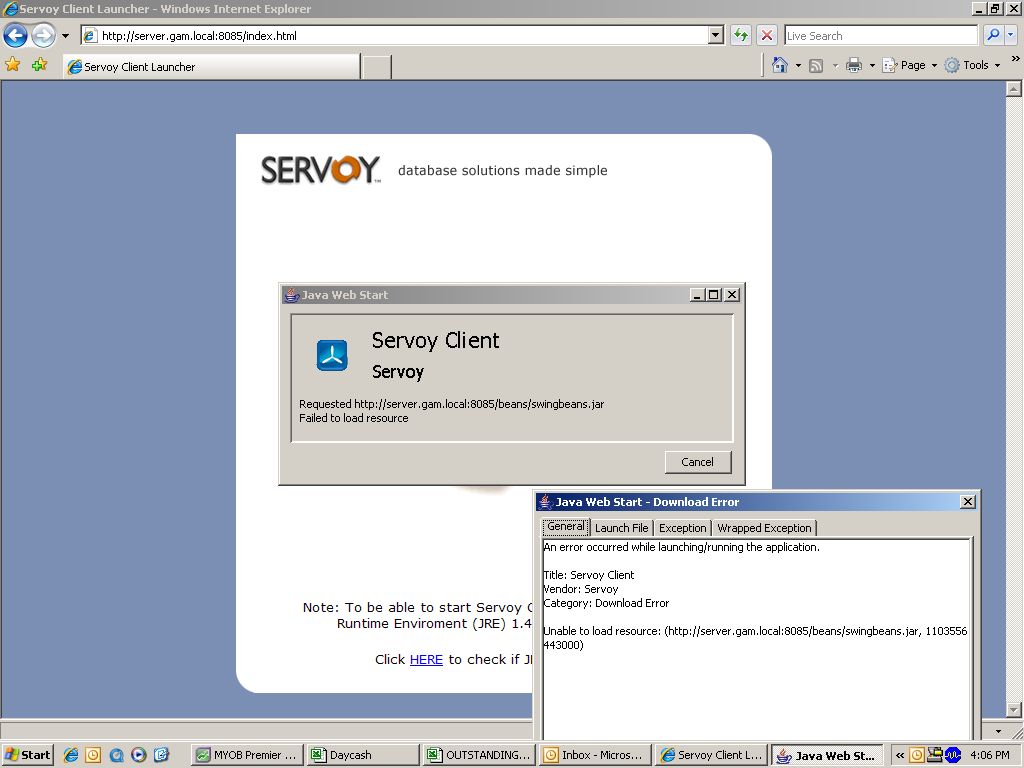Open the recent pages dropdown beside Forward

pos(65,36)
